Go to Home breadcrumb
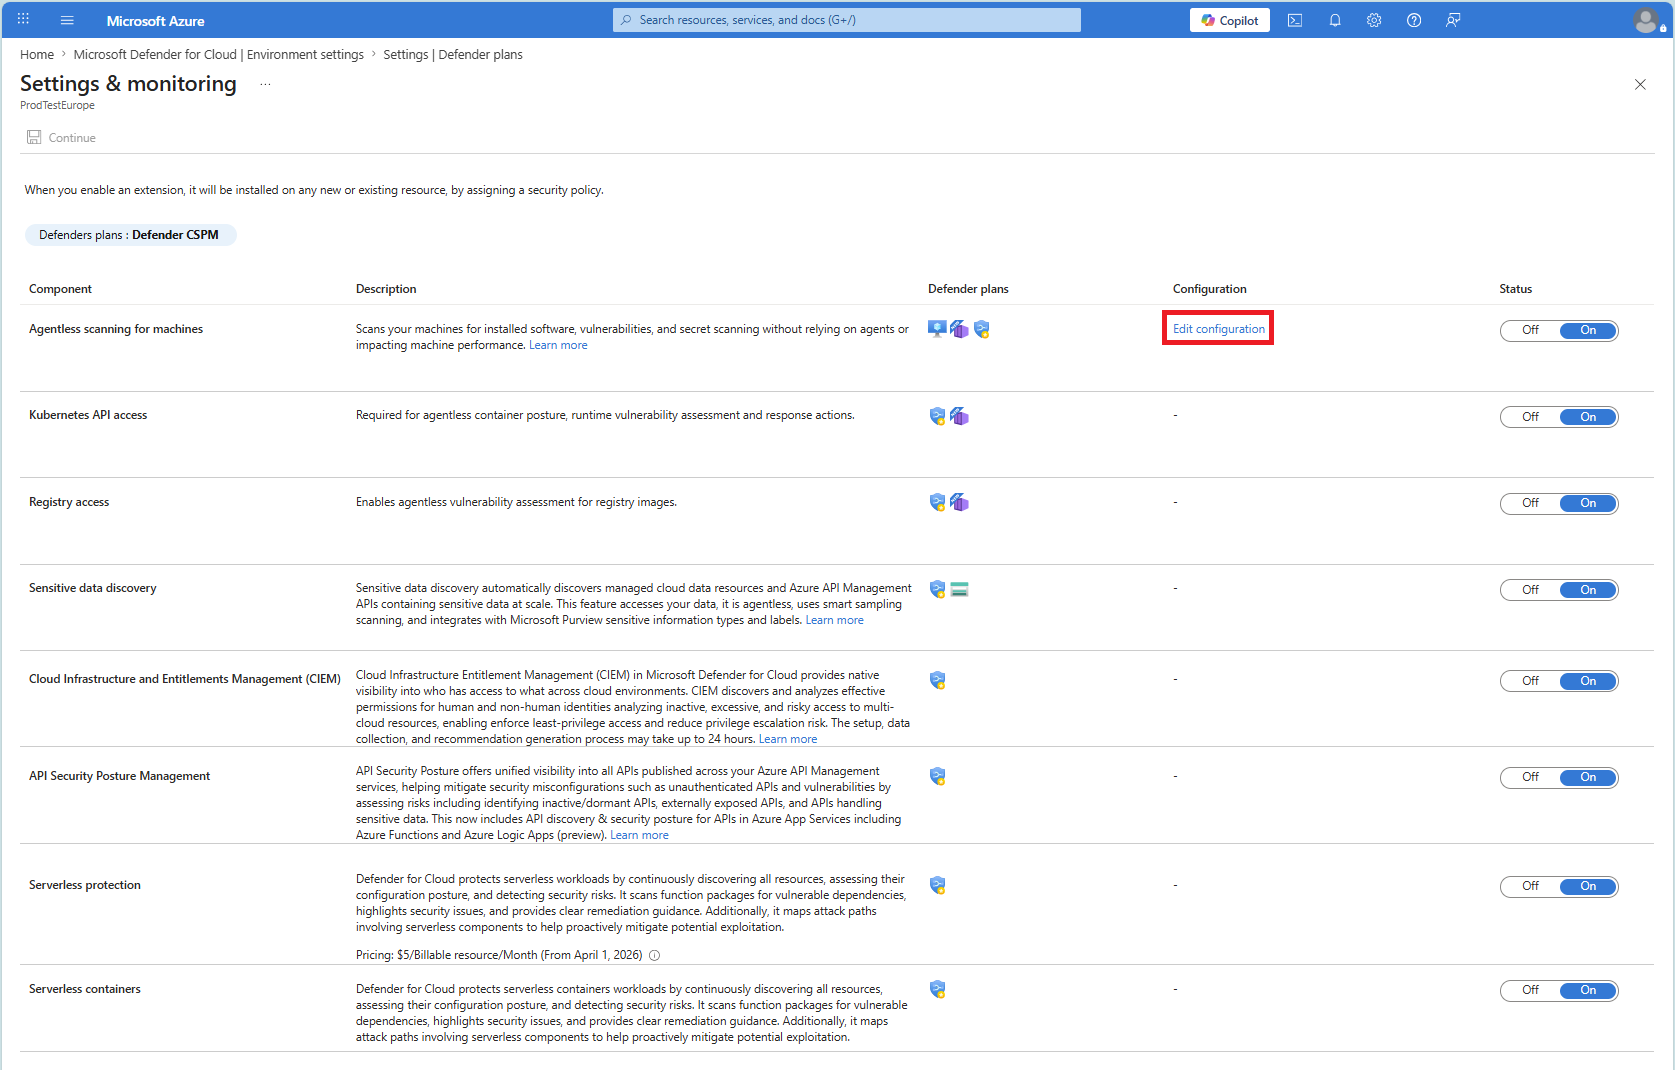The width and height of the screenshot is (1675, 1070). tap(37, 55)
